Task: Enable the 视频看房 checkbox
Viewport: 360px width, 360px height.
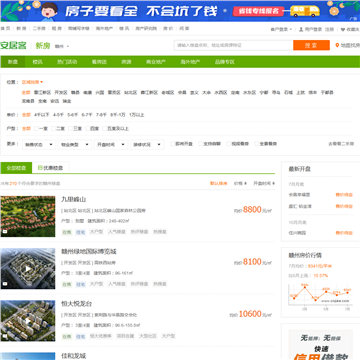Action: [229, 144]
